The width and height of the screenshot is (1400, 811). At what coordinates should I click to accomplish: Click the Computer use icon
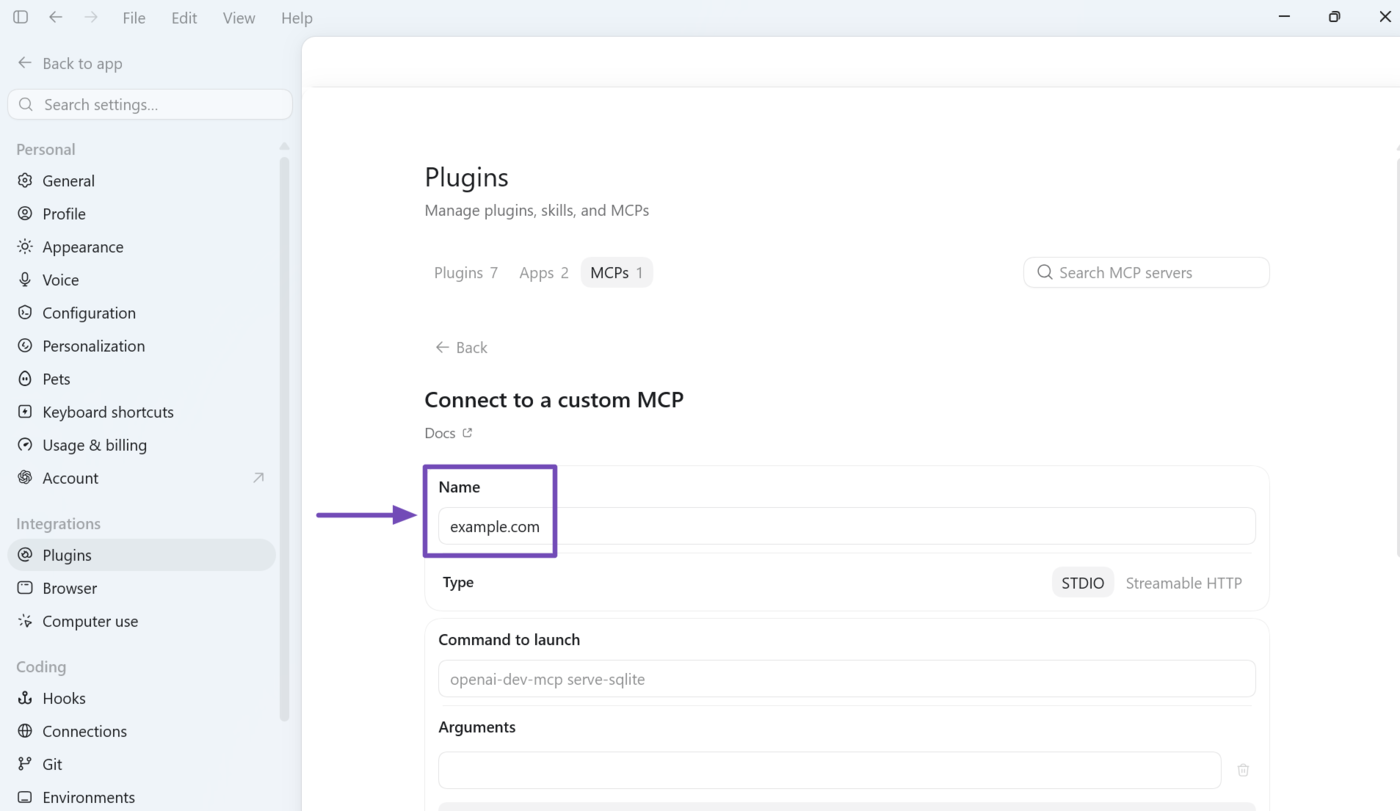pos(25,621)
